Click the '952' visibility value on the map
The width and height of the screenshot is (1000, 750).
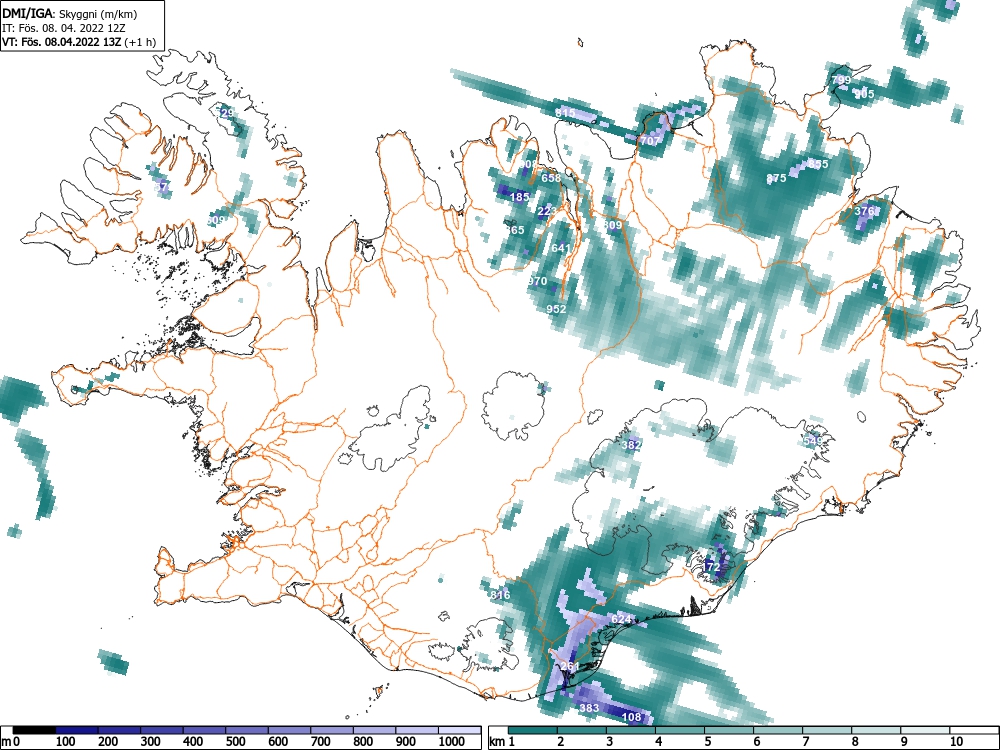(x=557, y=309)
